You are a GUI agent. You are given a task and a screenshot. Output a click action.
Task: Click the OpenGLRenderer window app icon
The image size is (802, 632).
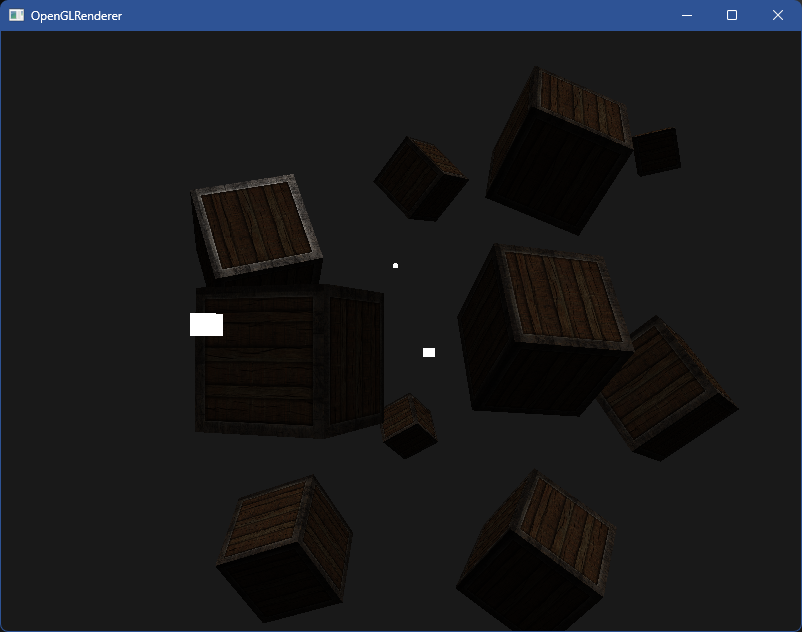(x=16, y=15)
